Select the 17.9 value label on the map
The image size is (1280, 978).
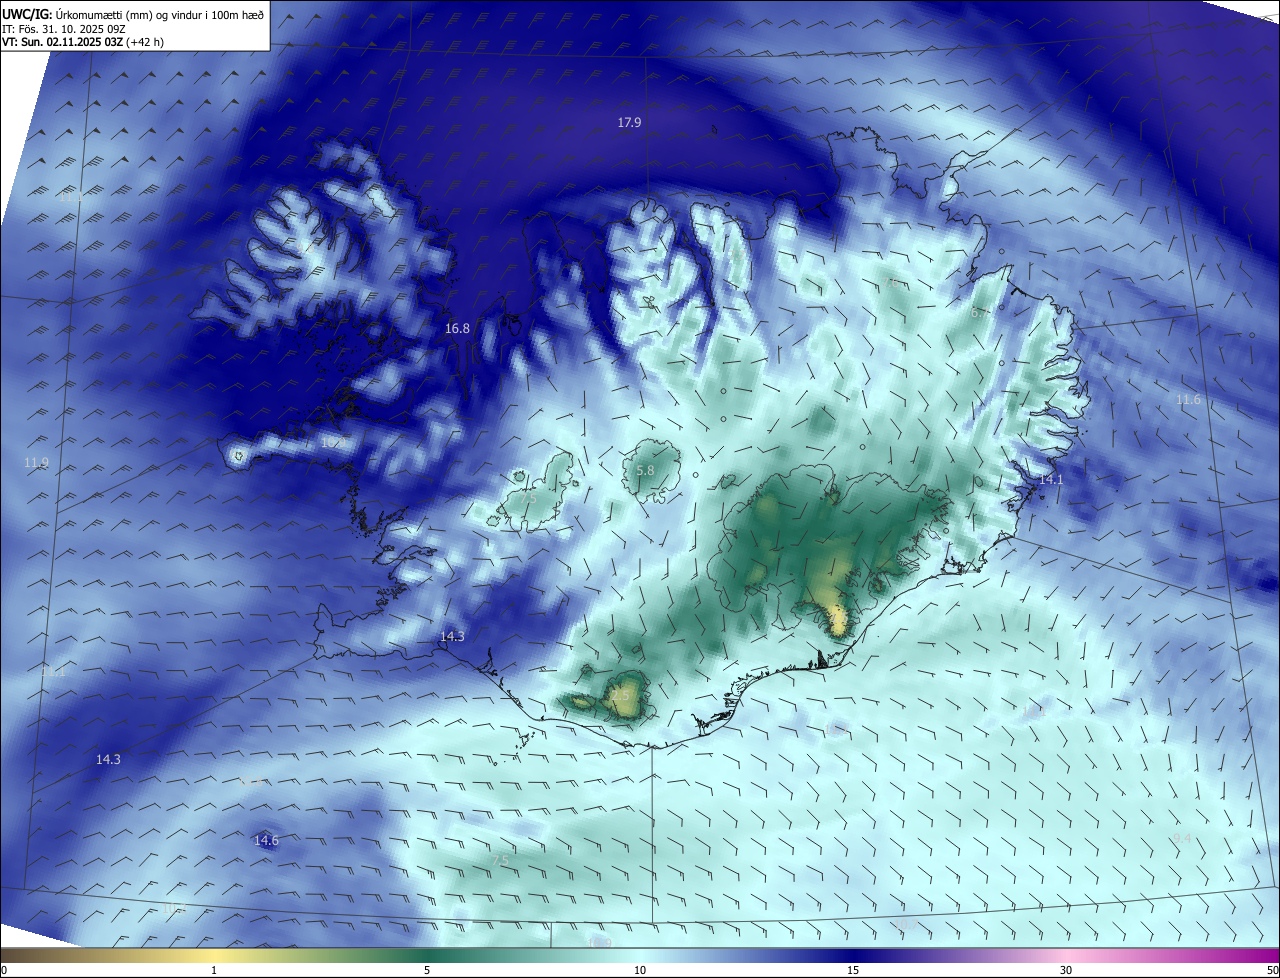pyautogui.click(x=629, y=122)
